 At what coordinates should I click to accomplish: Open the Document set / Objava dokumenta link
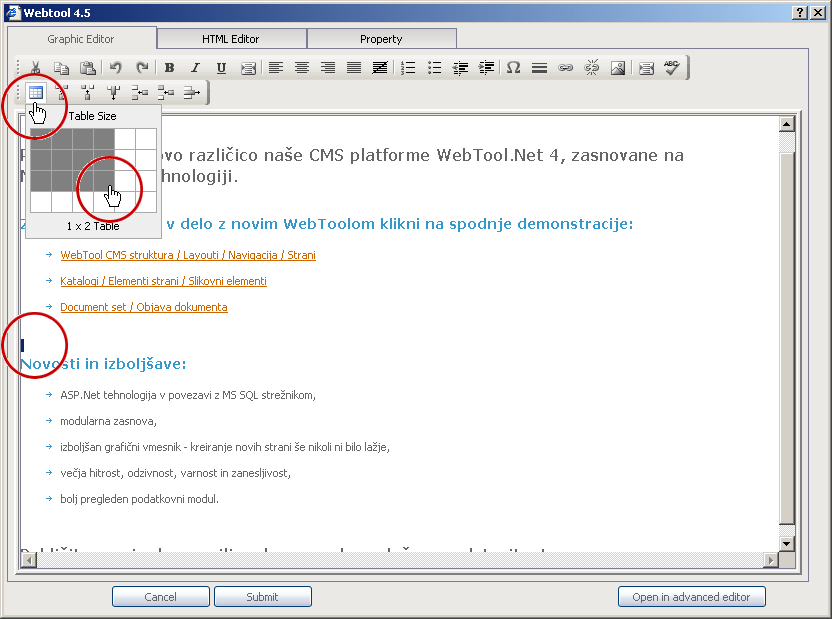[x=143, y=307]
